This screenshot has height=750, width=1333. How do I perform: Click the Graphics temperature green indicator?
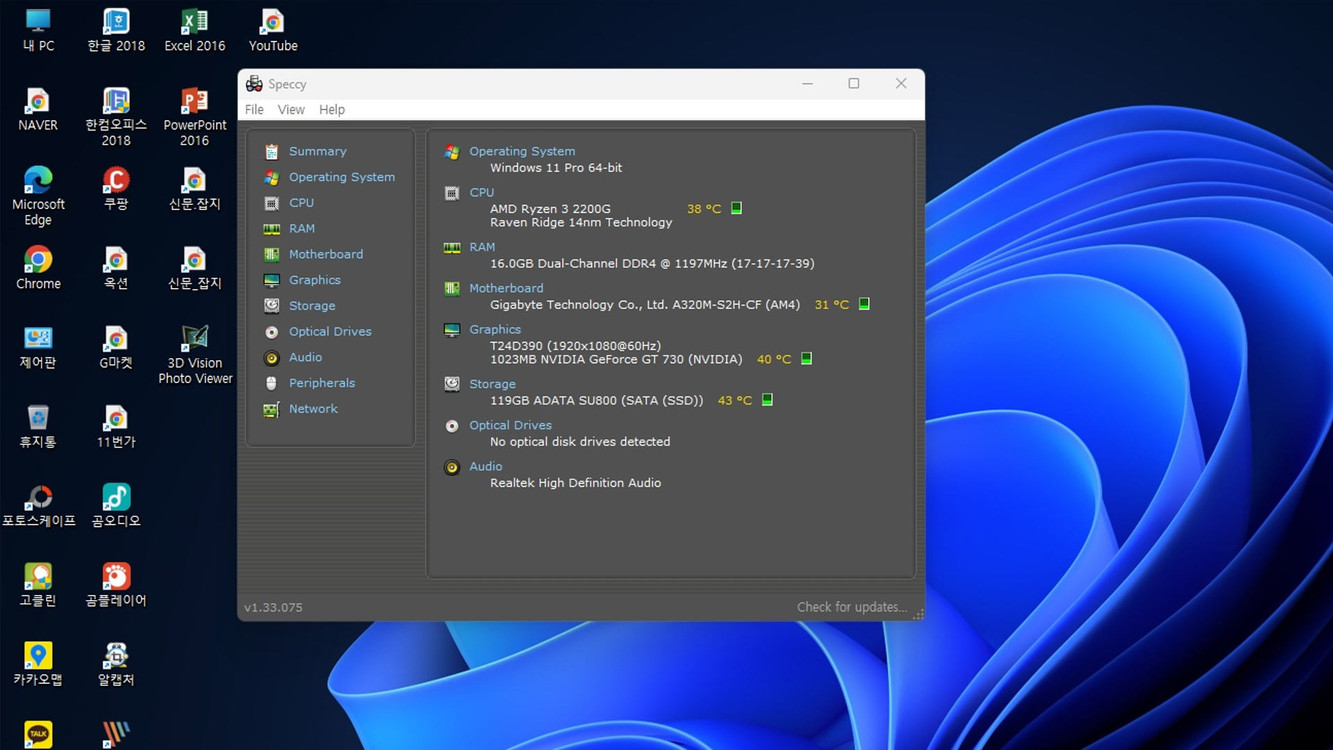(x=806, y=359)
